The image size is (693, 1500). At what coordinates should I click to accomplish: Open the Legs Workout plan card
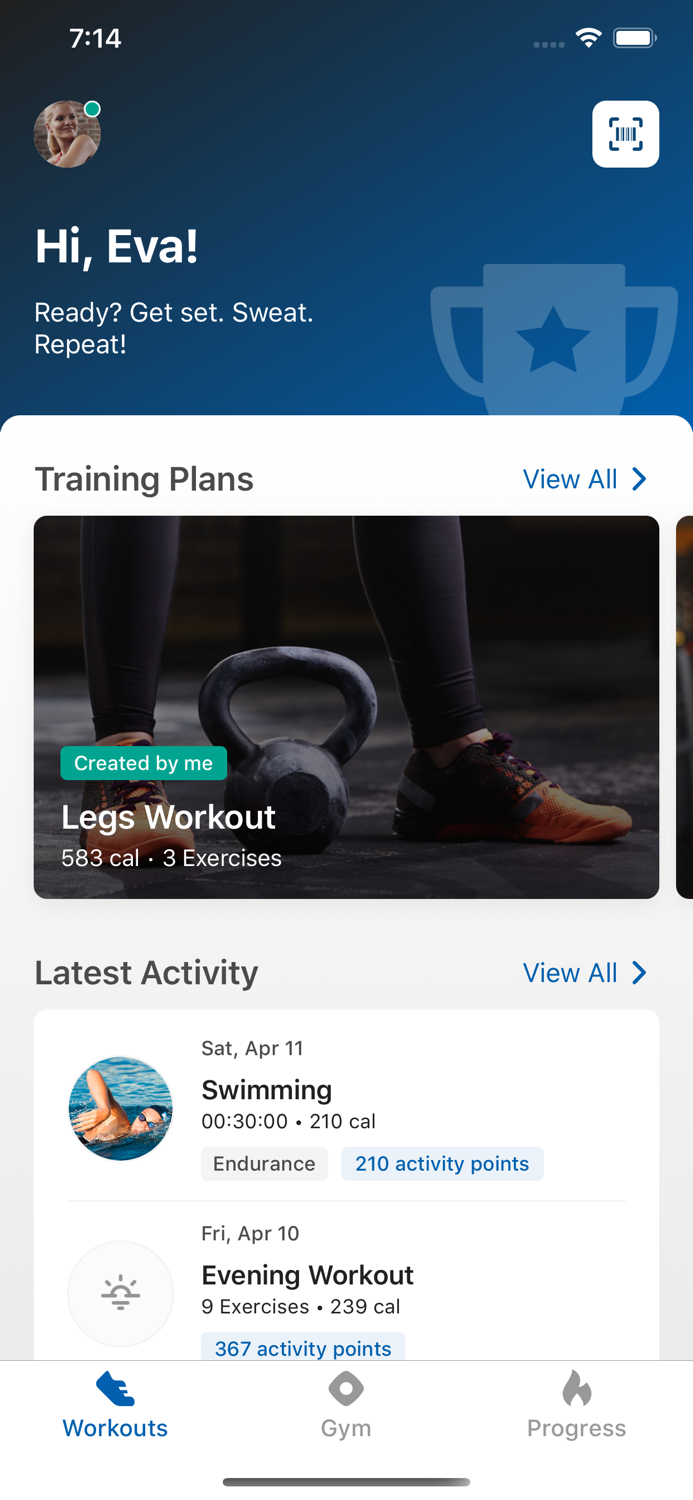(346, 707)
